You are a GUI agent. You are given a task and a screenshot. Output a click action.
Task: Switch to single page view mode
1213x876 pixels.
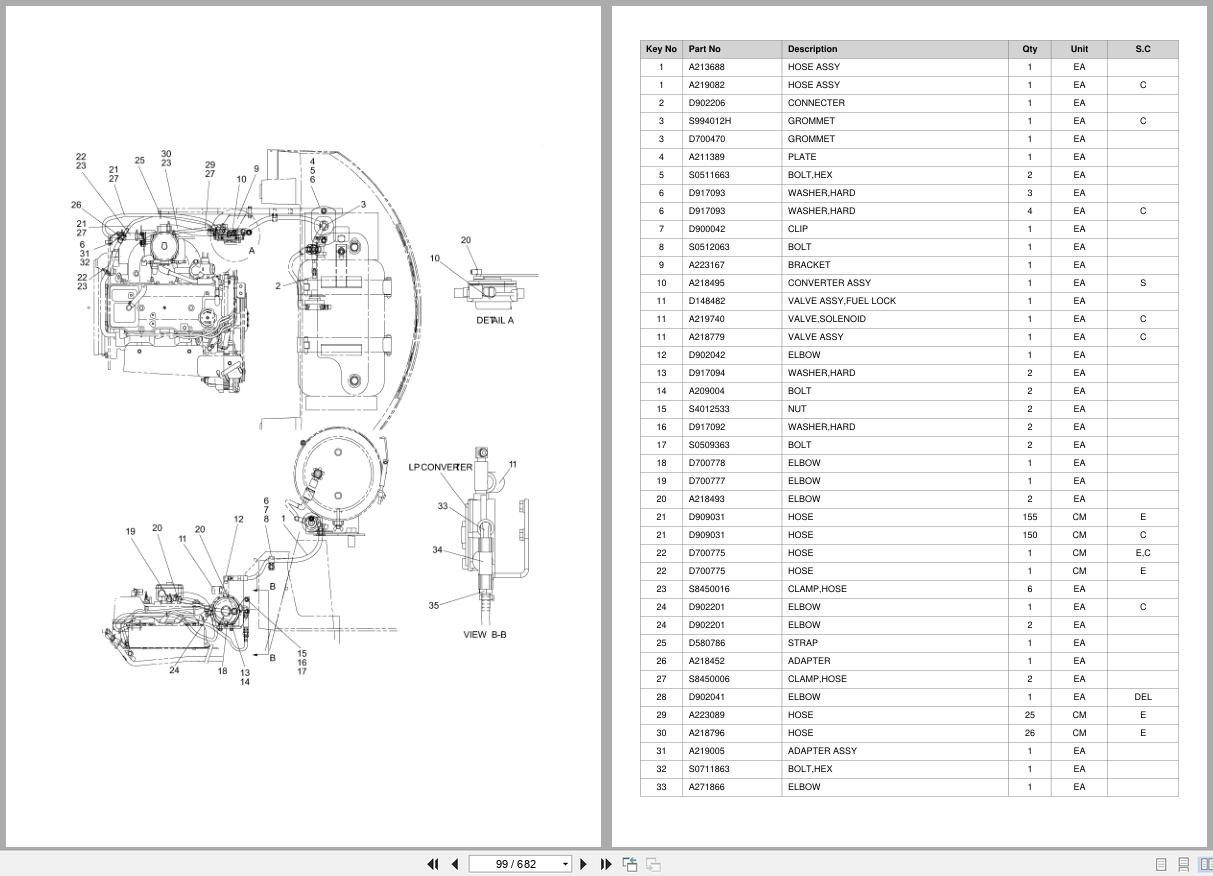tap(1161, 864)
